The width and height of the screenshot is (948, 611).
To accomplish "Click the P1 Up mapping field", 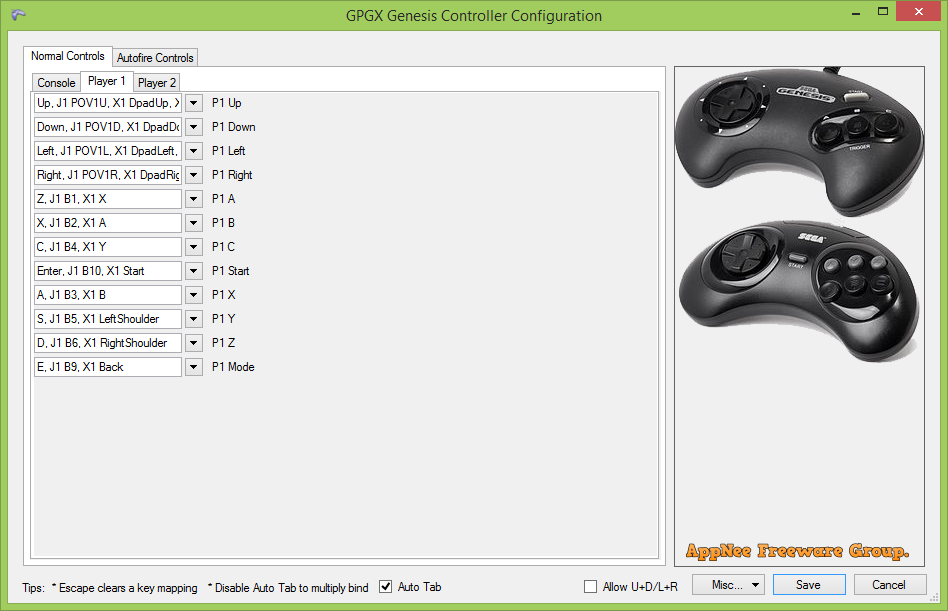I will click(108, 103).
